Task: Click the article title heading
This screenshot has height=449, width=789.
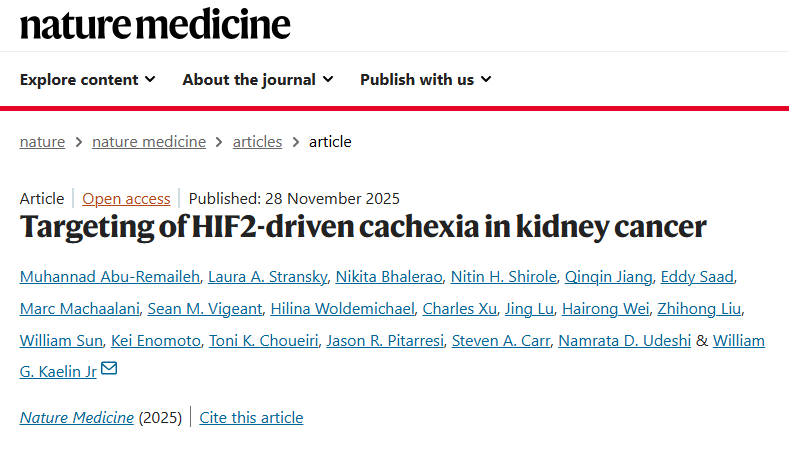Action: point(363,227)
